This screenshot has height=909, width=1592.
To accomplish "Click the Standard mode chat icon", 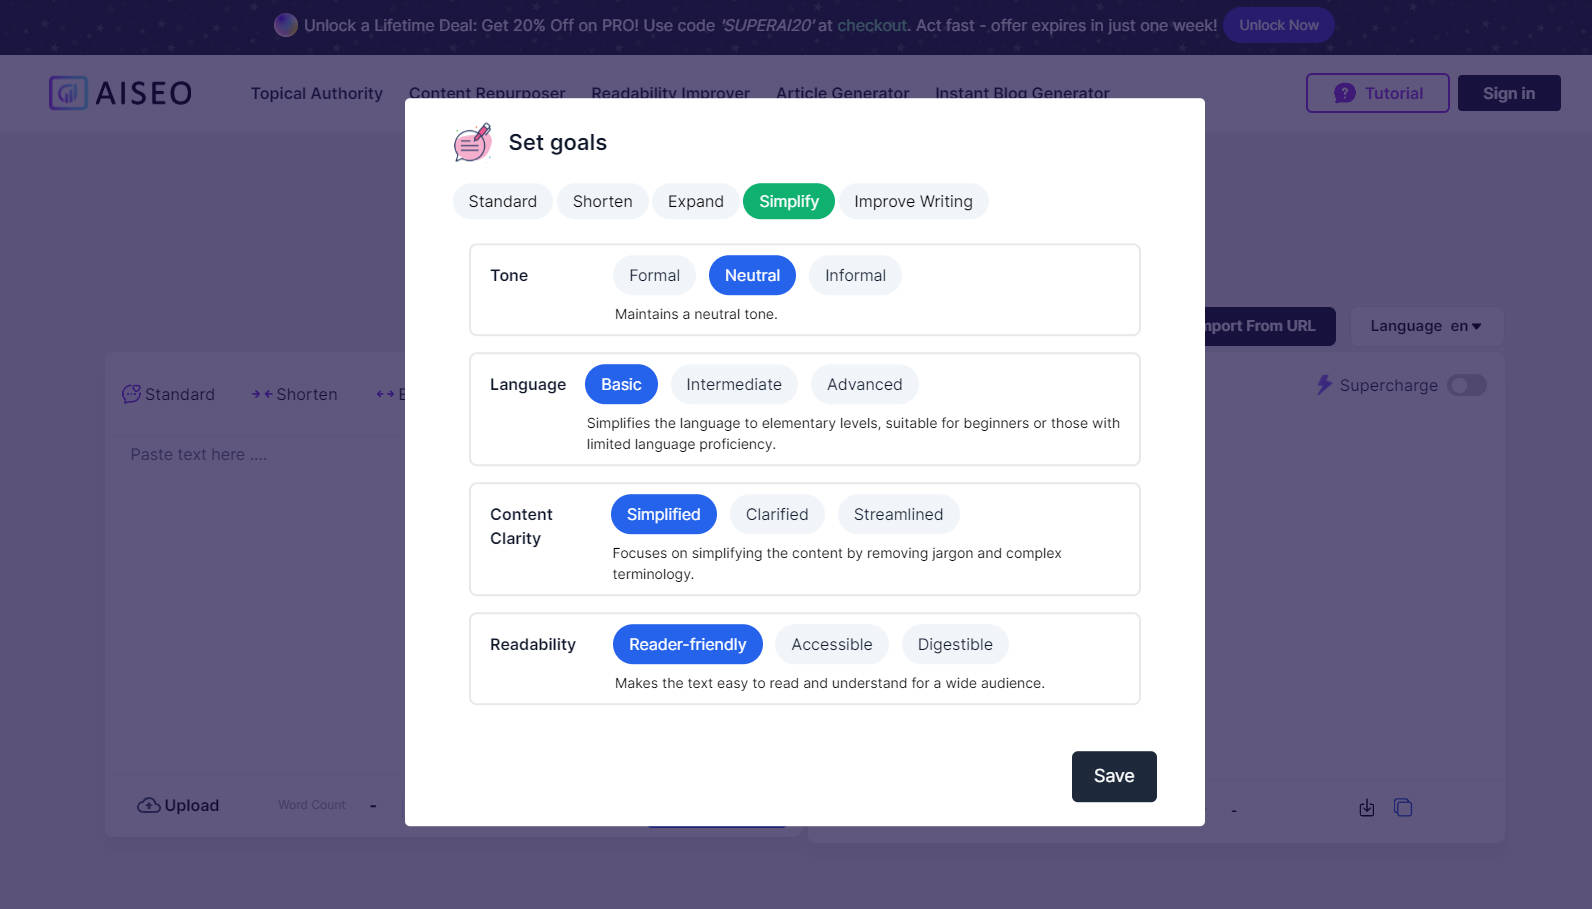I will tap(131, 394).
